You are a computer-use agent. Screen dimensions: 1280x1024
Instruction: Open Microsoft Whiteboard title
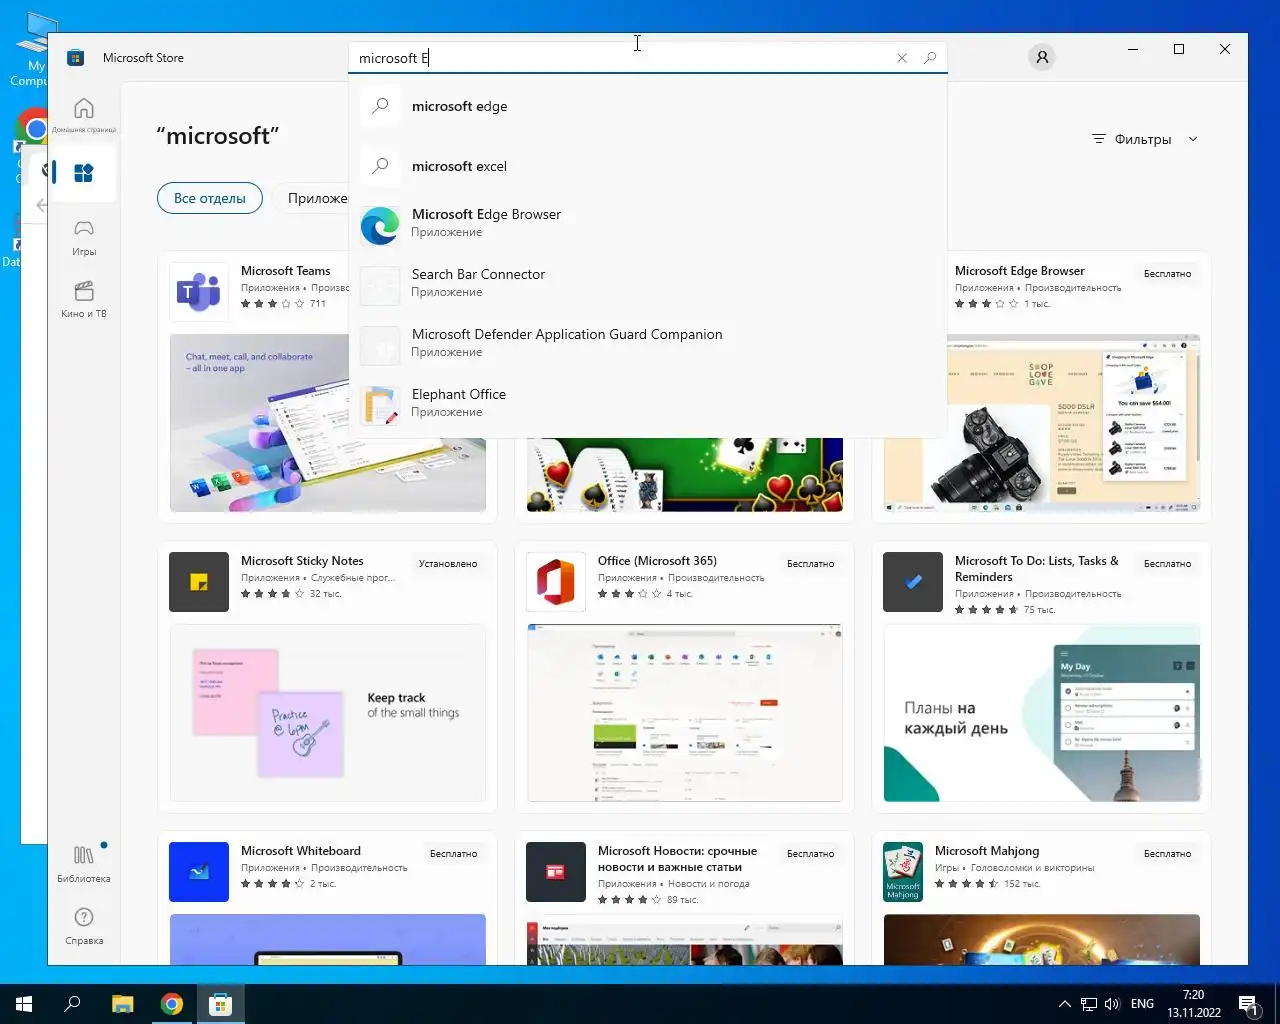click(x=301, y=851)
